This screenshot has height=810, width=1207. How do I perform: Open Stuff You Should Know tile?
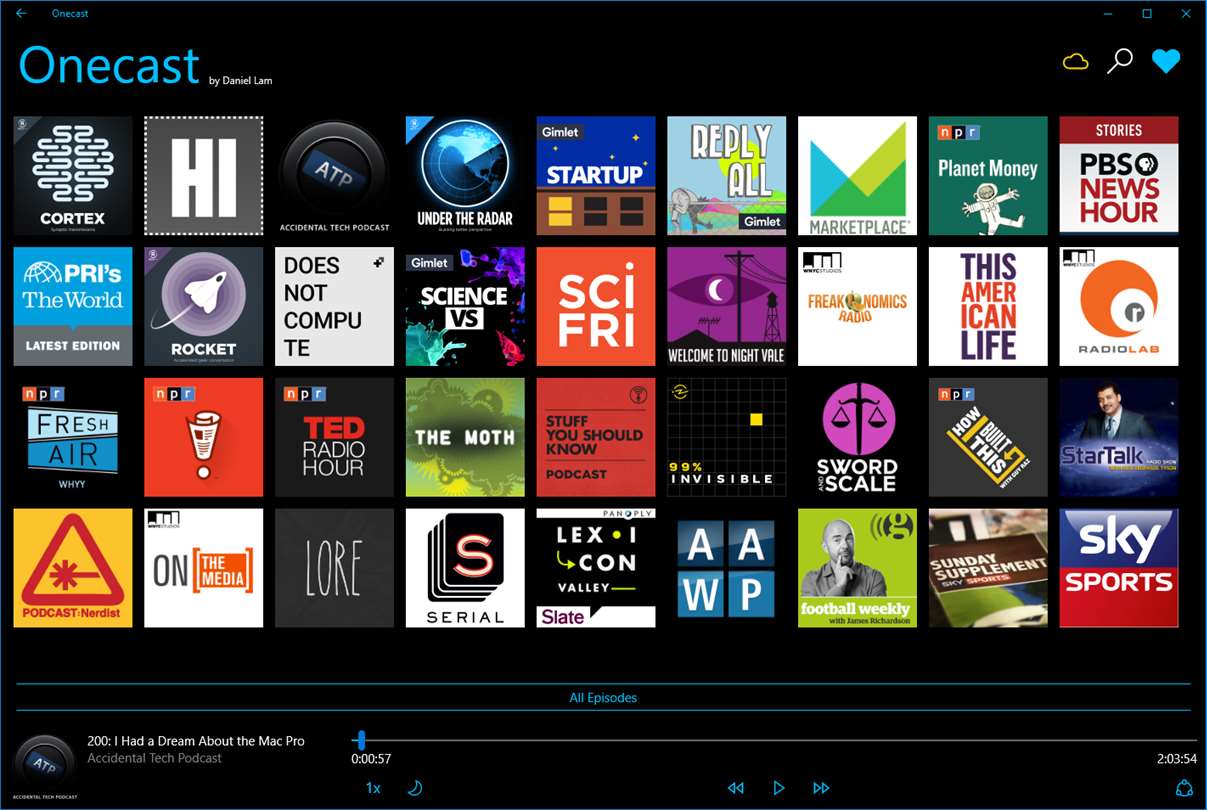596,437
